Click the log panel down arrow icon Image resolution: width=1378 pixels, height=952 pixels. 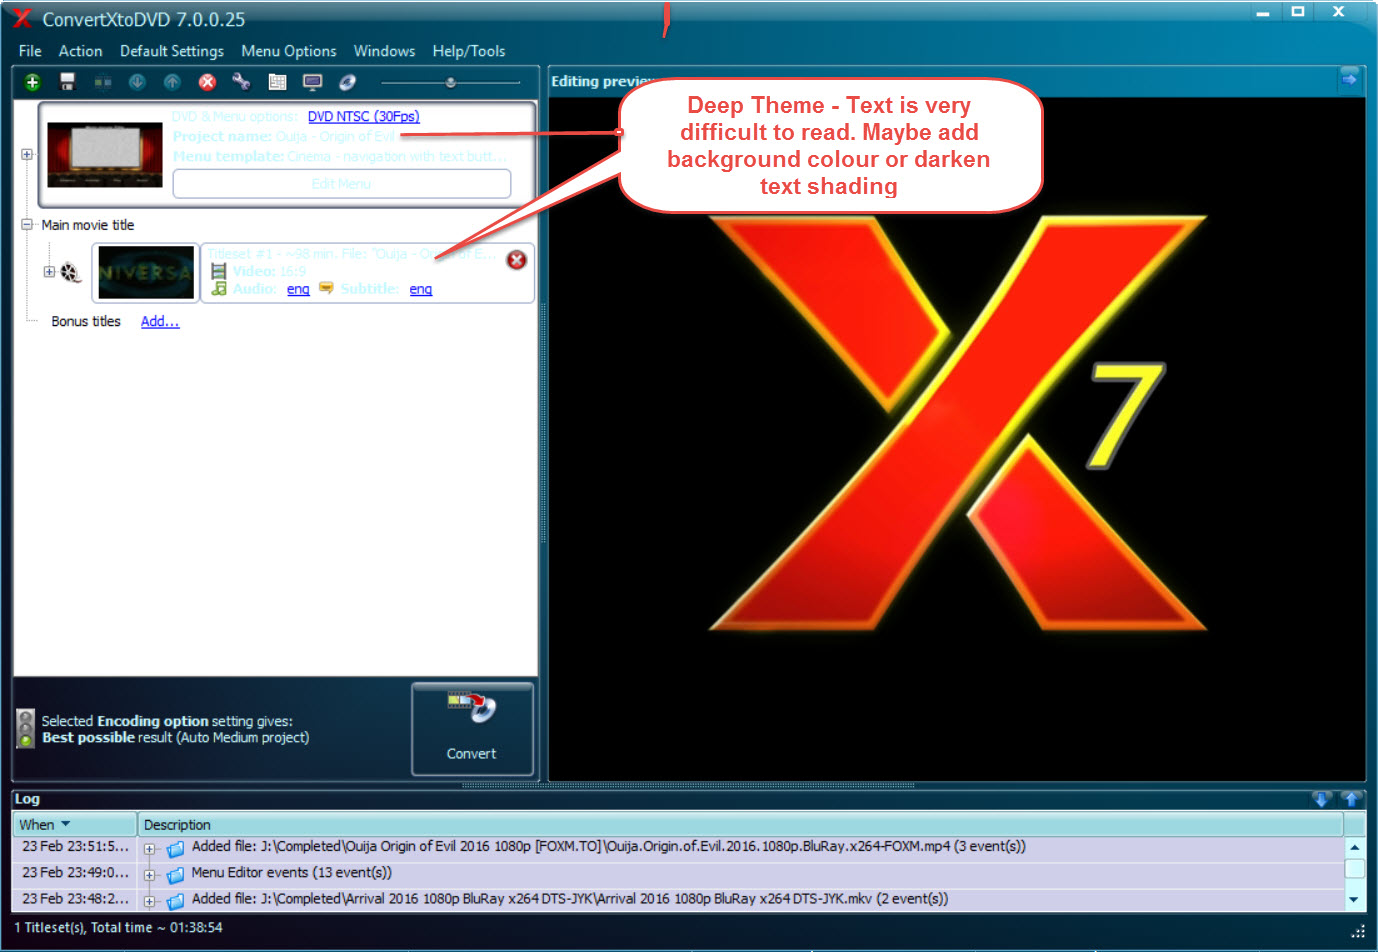1321,799
